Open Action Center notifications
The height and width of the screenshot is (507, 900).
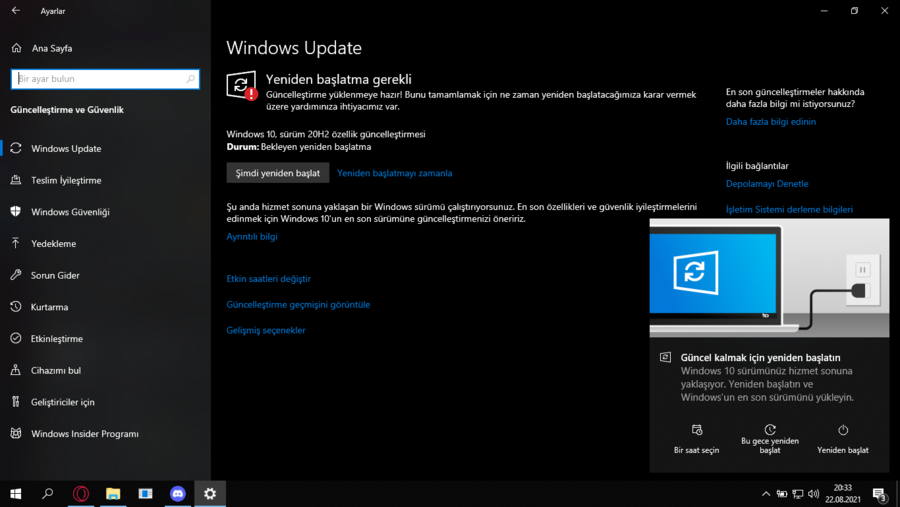[x=880, y=494]
